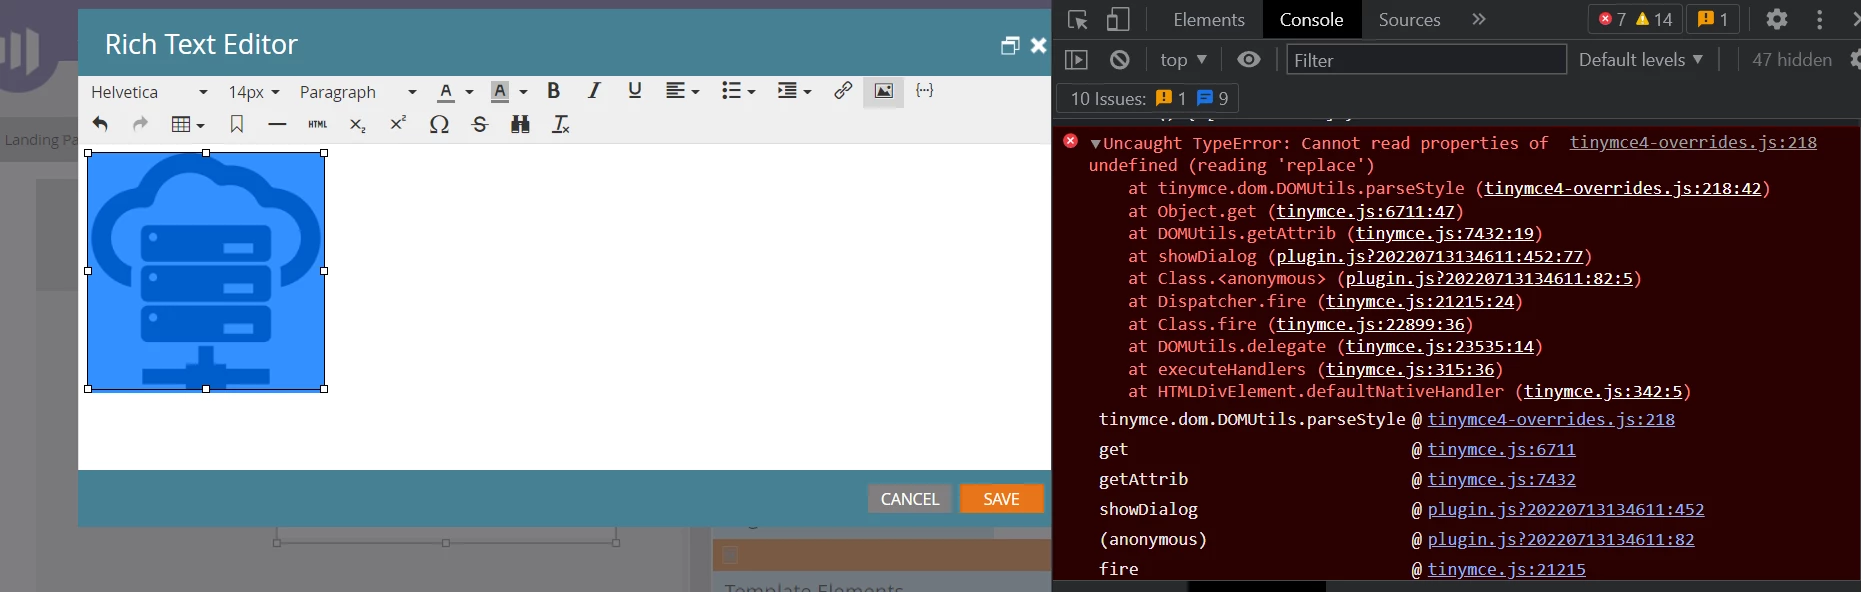Insert a horizontal line
Image resolution: width=1861 pixels, height=592 pixels.
point(277,124)
